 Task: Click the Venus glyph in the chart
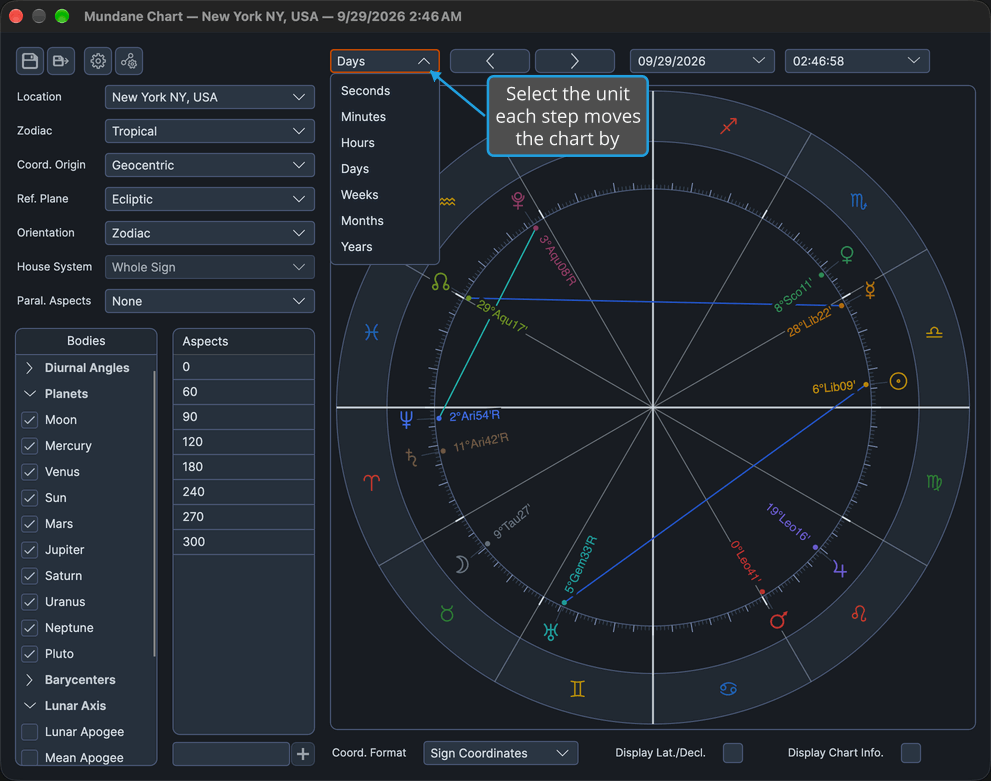click(x=847, y=255)
